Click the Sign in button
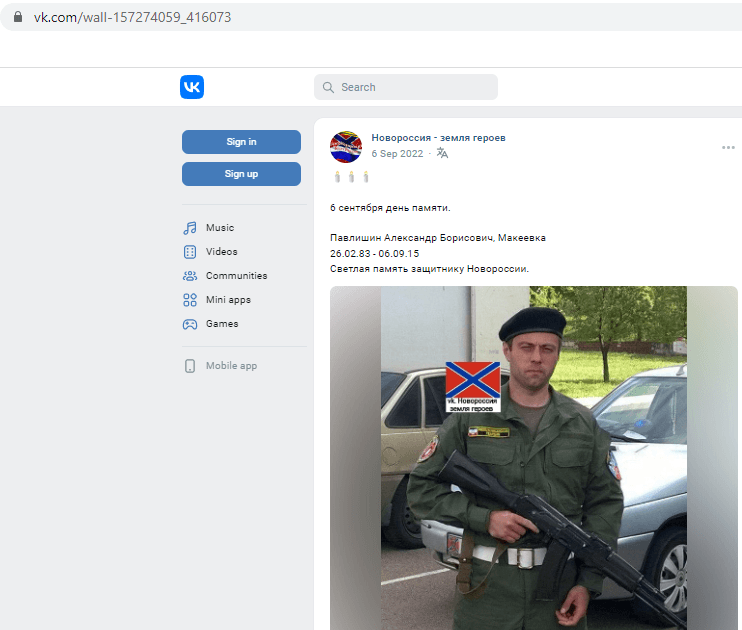Screen dimensions: 742x630 pos(241,142)
